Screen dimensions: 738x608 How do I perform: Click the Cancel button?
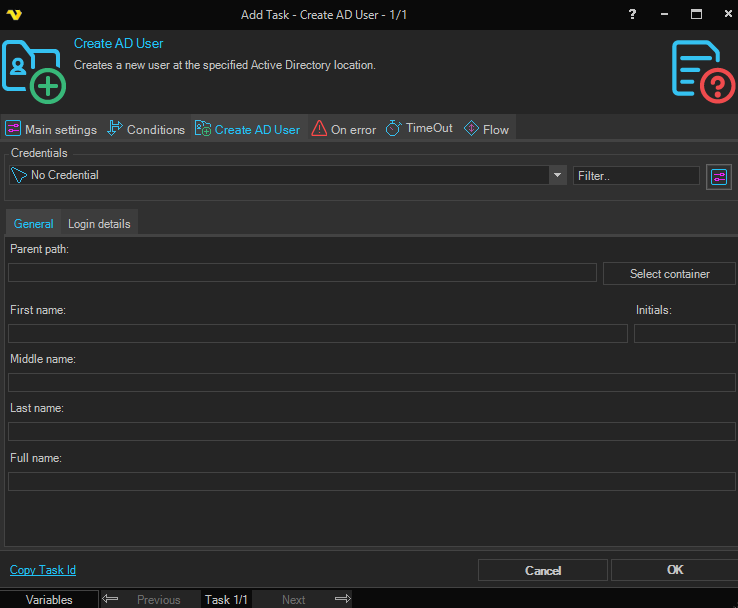[543, 570]
